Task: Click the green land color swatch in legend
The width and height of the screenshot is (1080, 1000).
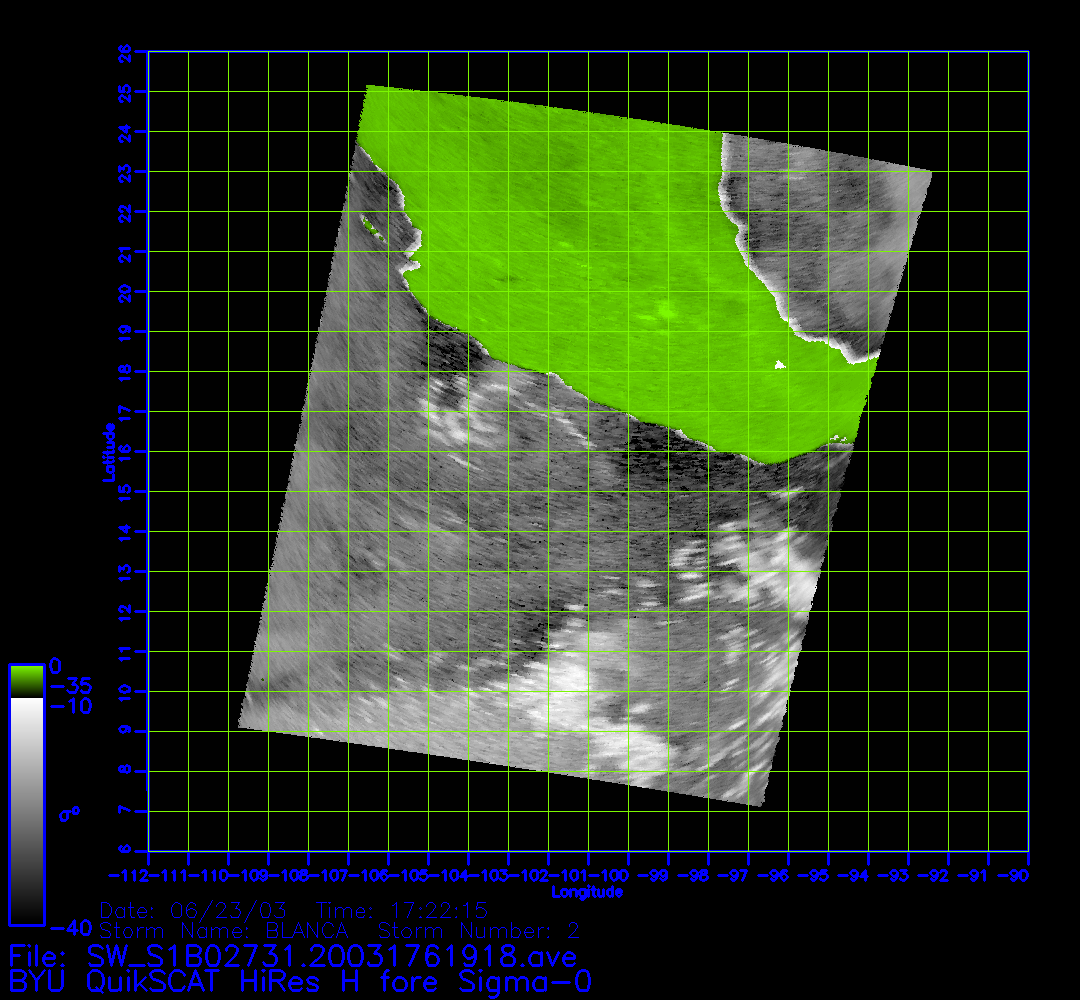Action: 26,681
